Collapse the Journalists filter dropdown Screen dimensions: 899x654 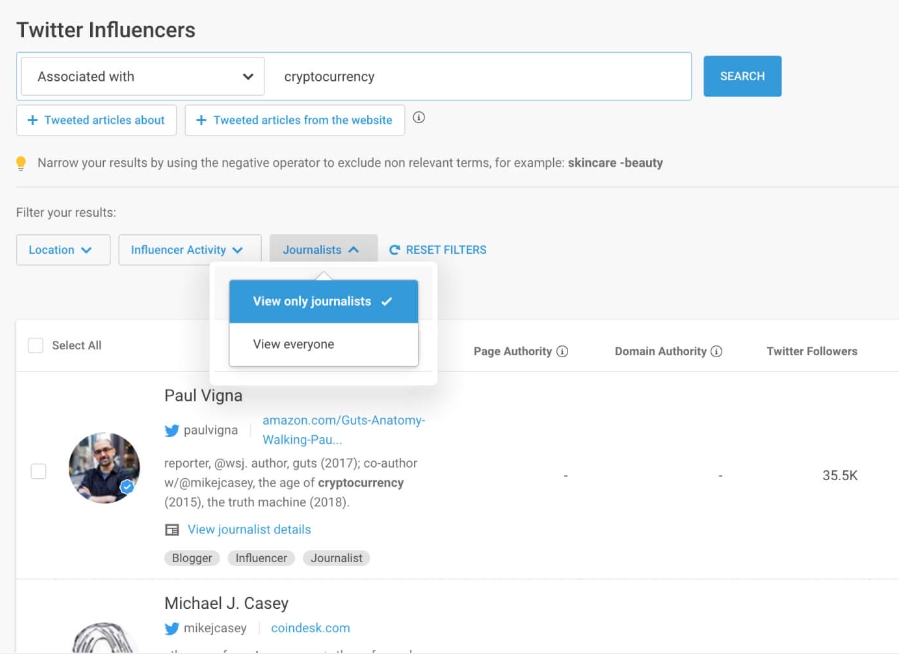(x=323, y=250)
